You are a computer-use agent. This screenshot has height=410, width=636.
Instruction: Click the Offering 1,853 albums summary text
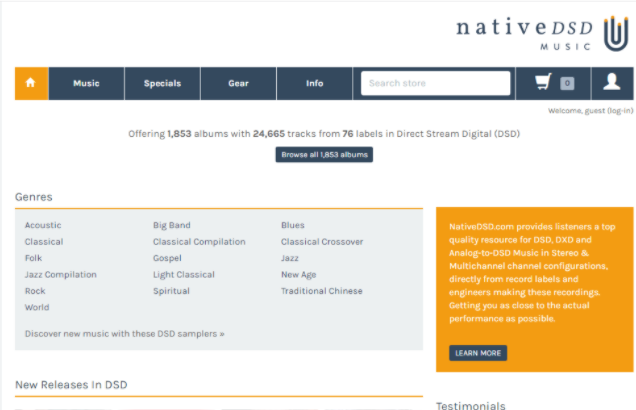324,134
